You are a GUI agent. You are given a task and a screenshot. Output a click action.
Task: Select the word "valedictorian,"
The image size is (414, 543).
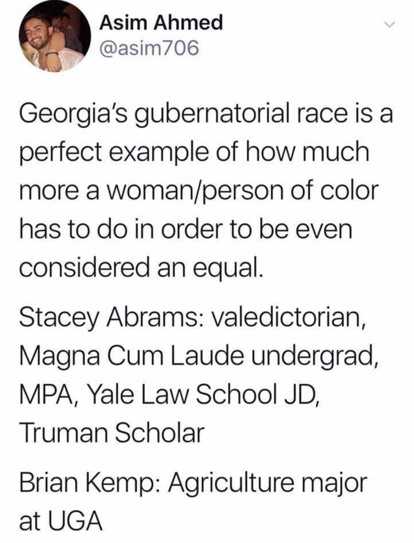tap(288, 318)
